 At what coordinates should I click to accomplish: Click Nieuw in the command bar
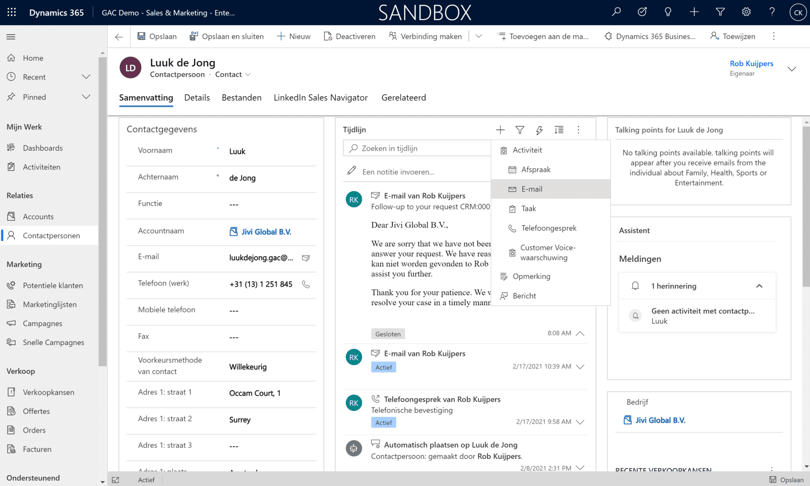coord(294,36)
